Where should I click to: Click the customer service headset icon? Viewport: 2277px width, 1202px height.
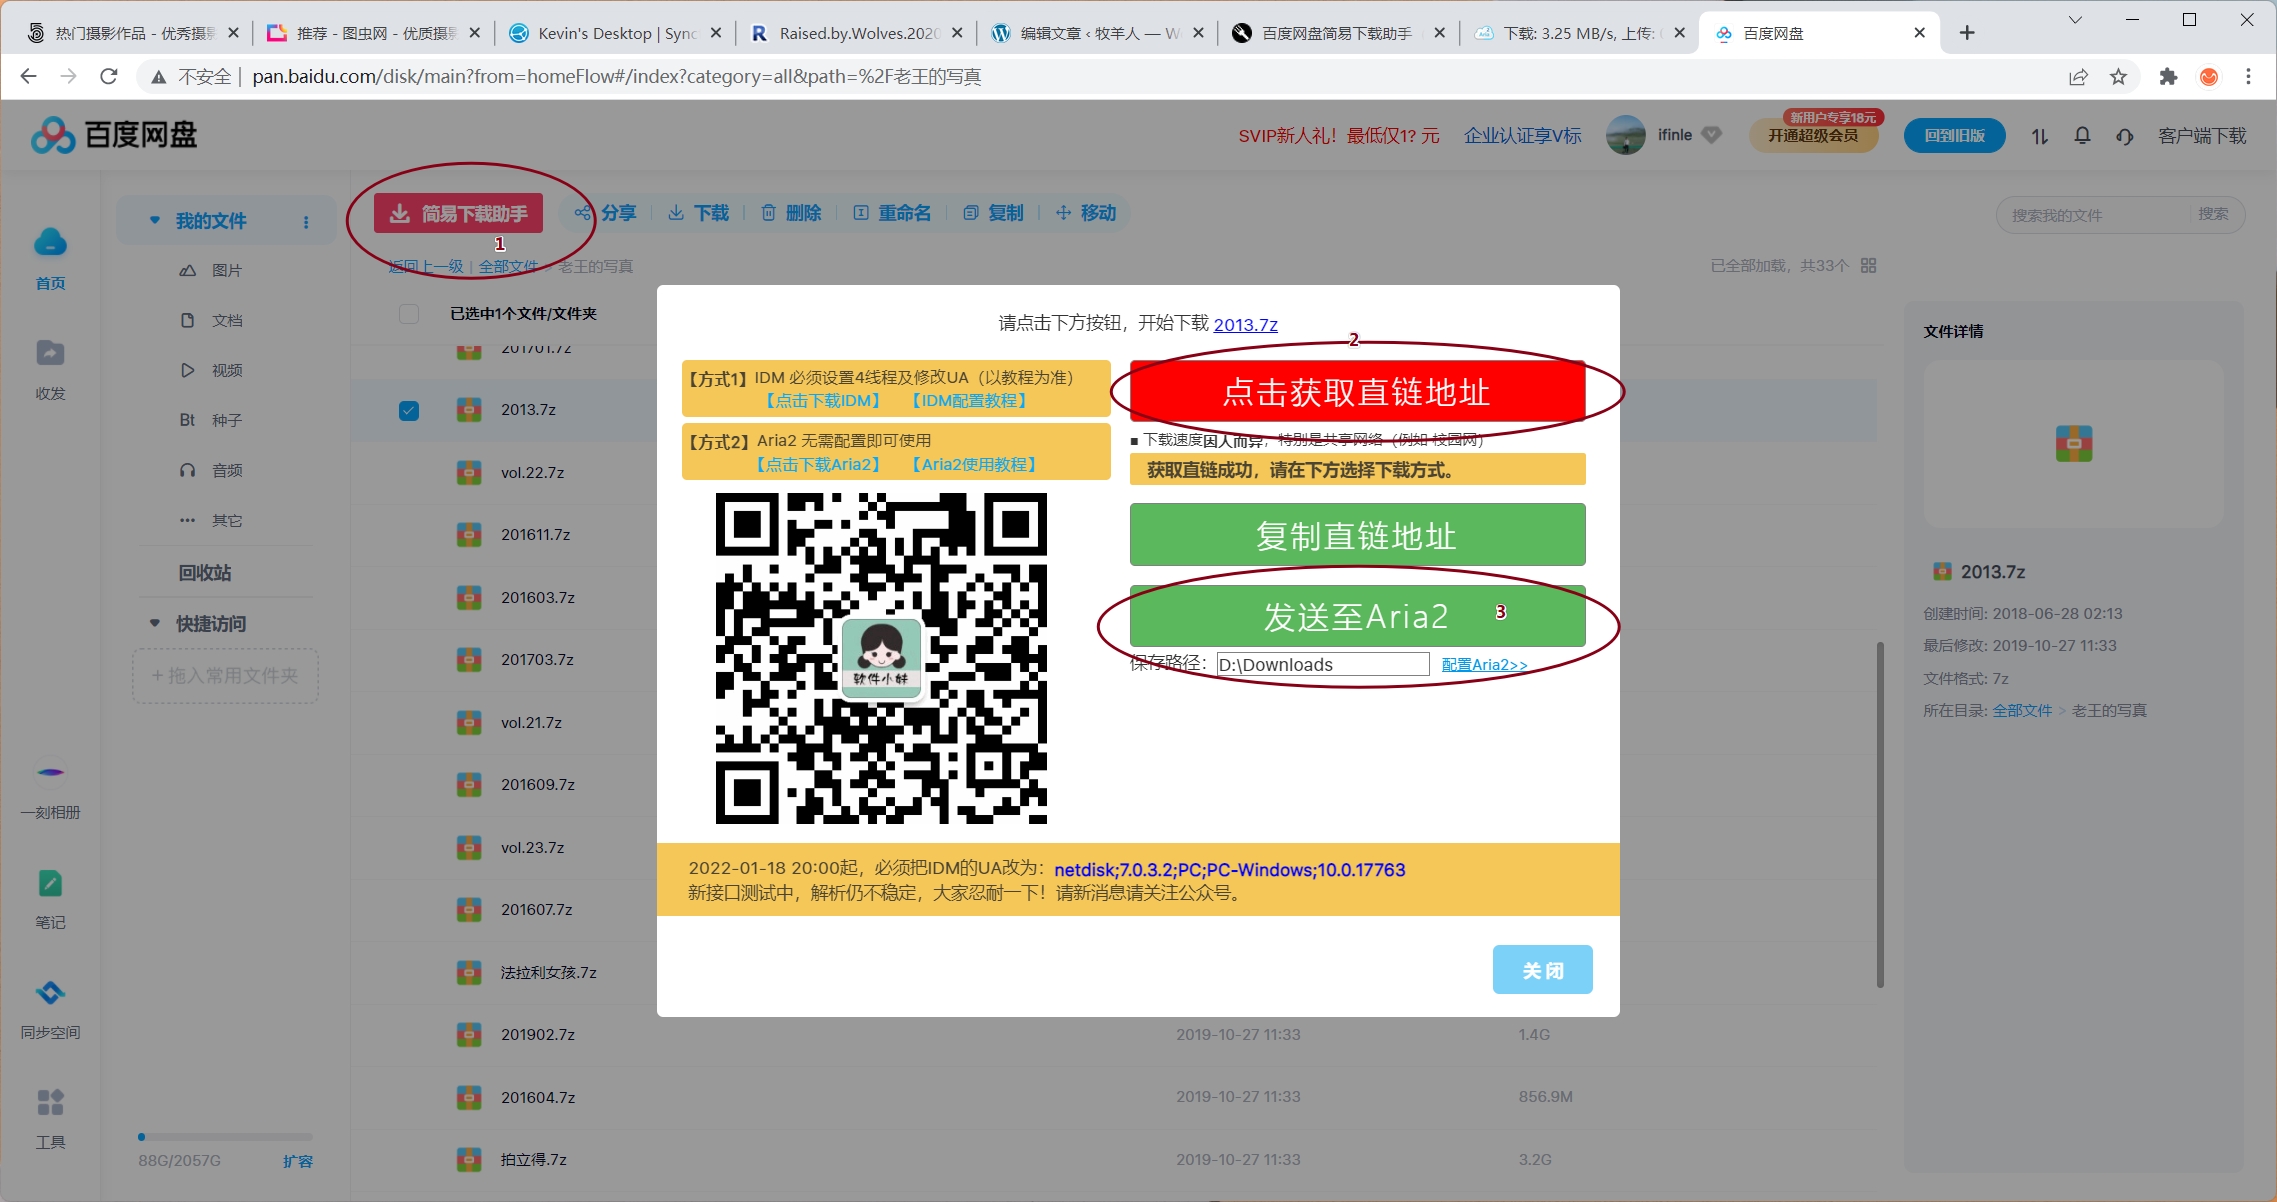pyautogui.click(x=2125, y=136)
